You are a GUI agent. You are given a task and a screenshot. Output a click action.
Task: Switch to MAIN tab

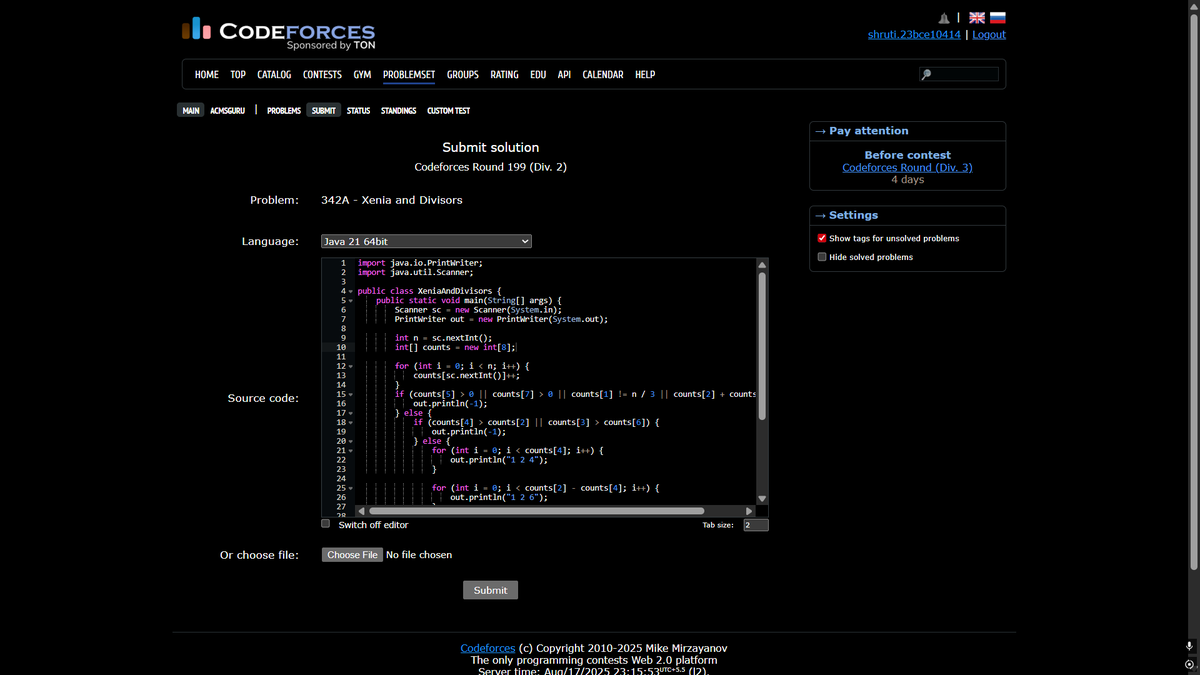tap(191, 110)
